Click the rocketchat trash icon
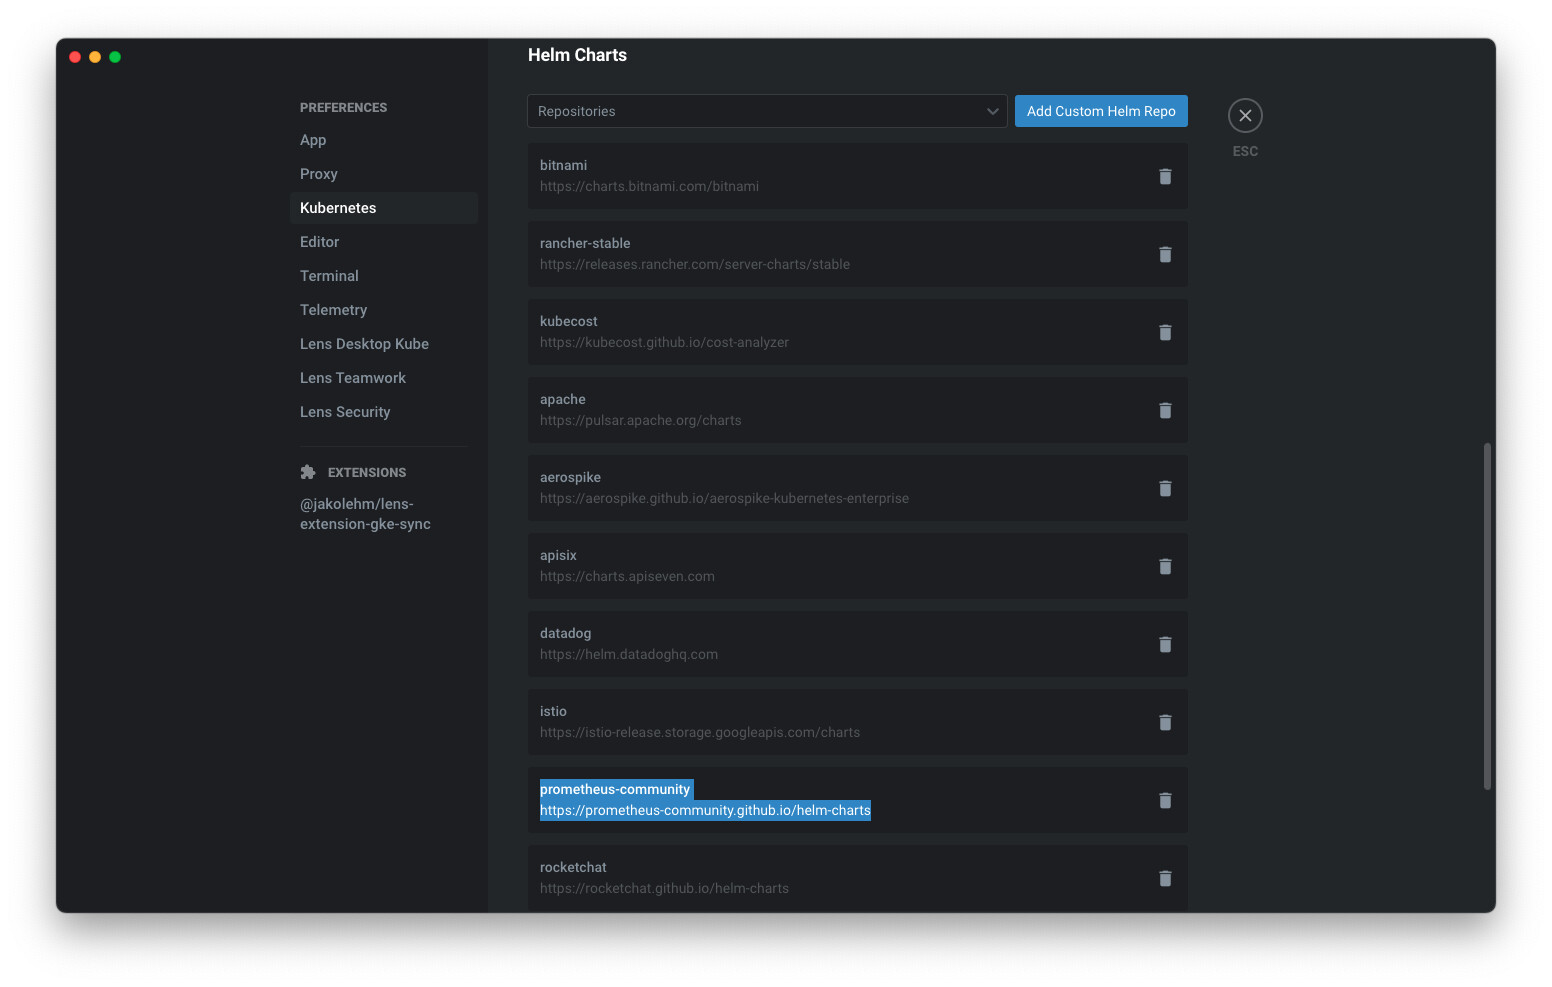 click(x=1165, y=879)
